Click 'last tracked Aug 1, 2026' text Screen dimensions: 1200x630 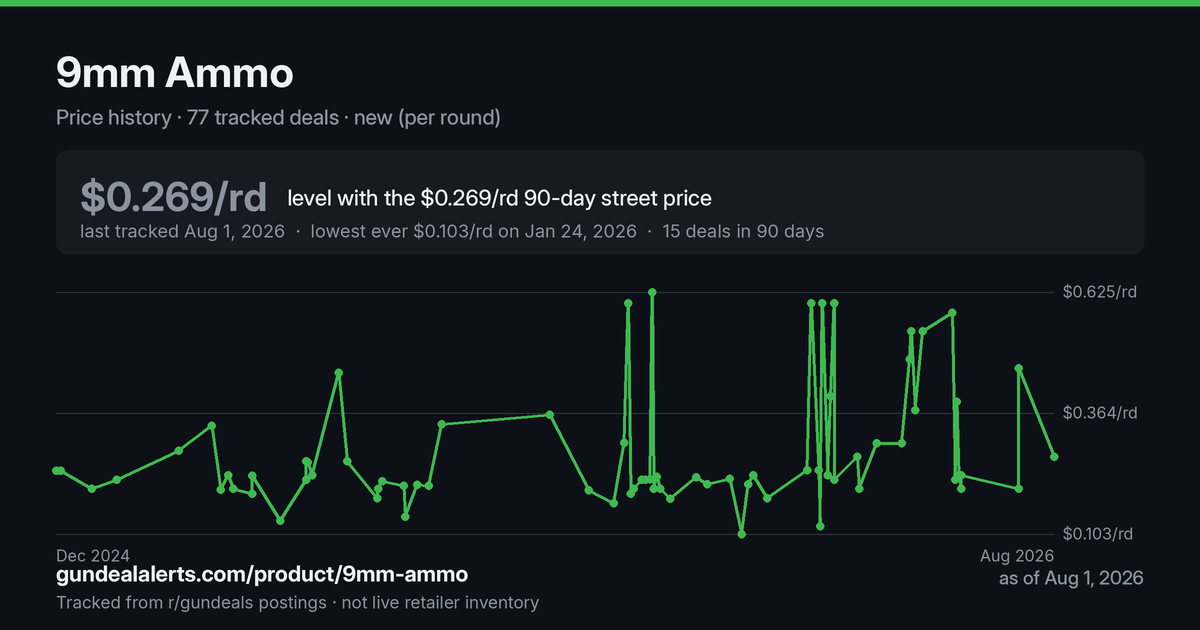(183, 231)
